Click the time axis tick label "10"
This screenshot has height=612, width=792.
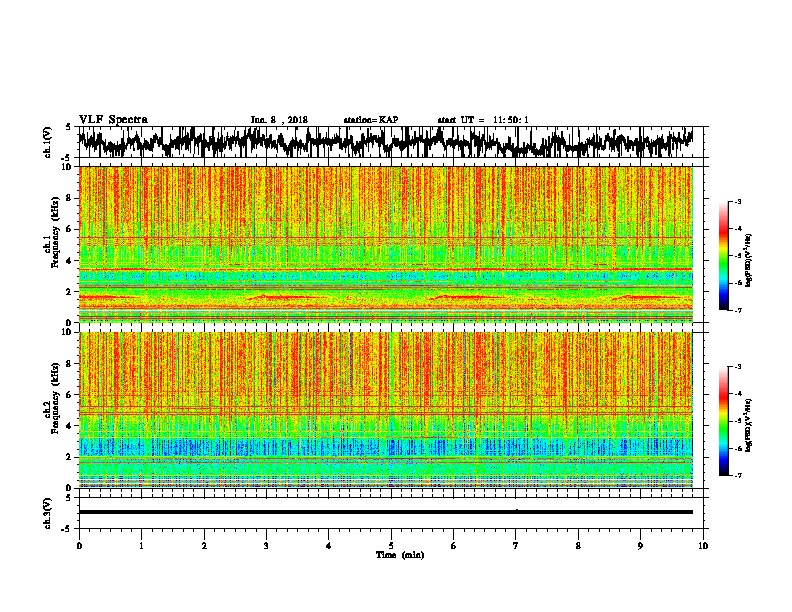coord(703,546)
